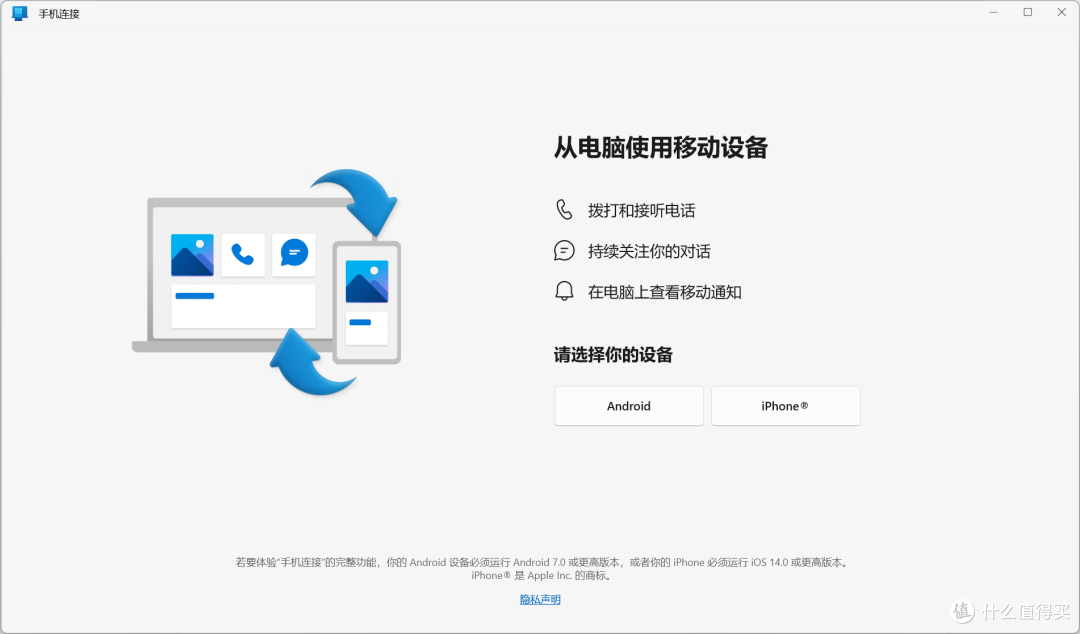The height and width of the screenshot is (634, 1080).
Task: Click the 从电脑使用移动设备 heading
Action: [x=660, y=148]
